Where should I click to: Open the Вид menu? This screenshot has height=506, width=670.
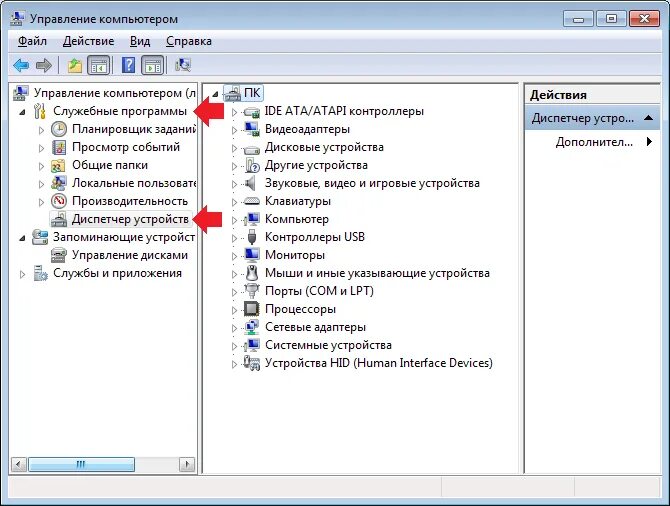pos(140,41)
